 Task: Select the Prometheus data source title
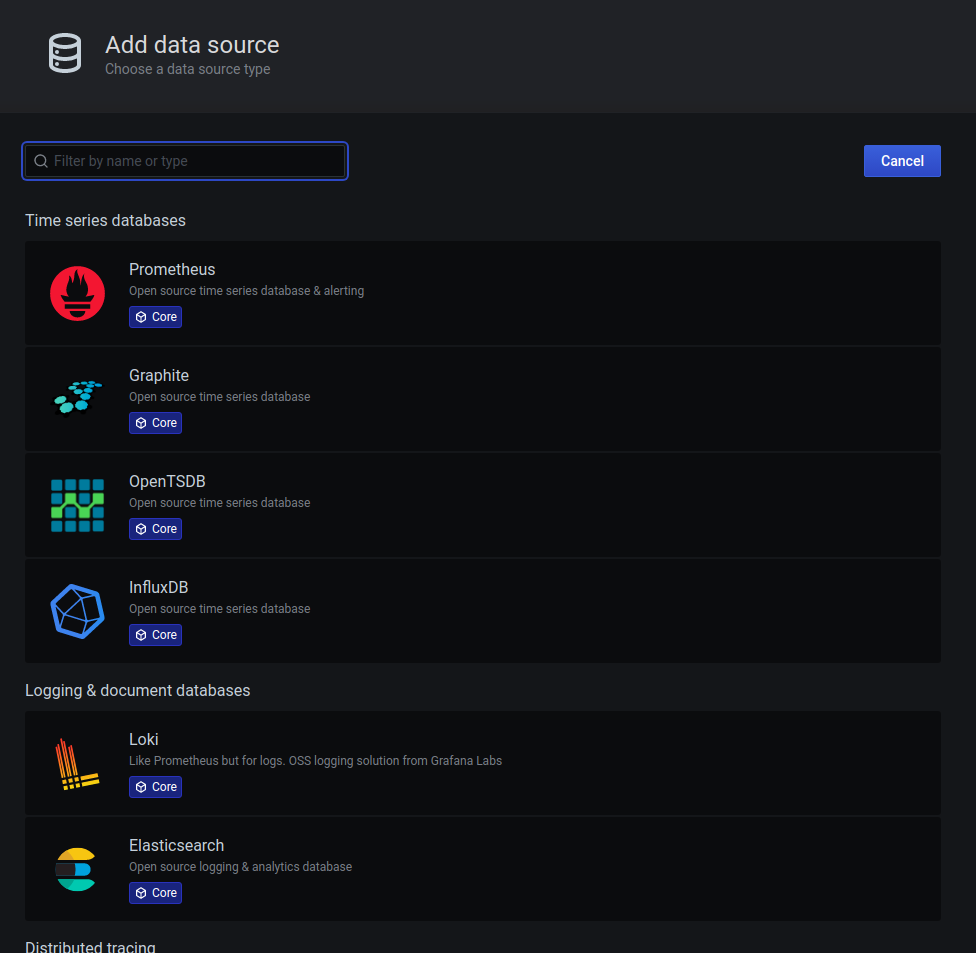tap(172, 270)
